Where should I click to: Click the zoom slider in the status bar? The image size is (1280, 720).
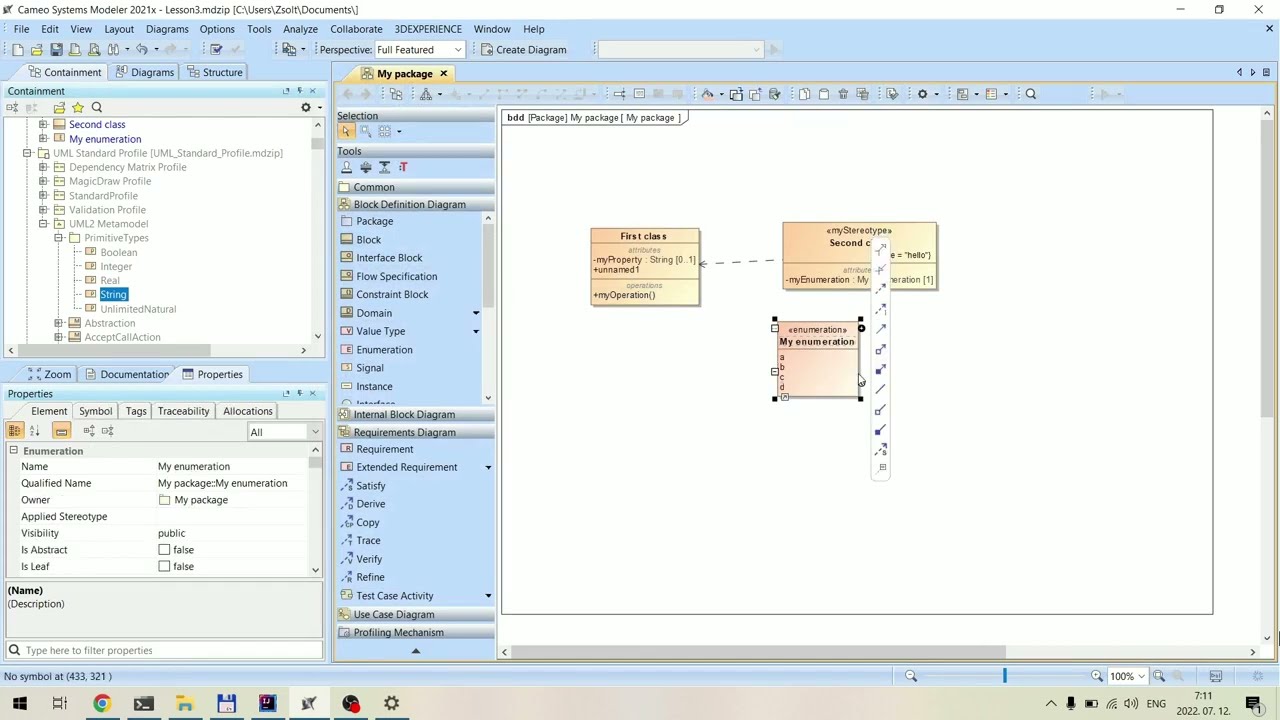point(1004,676)
